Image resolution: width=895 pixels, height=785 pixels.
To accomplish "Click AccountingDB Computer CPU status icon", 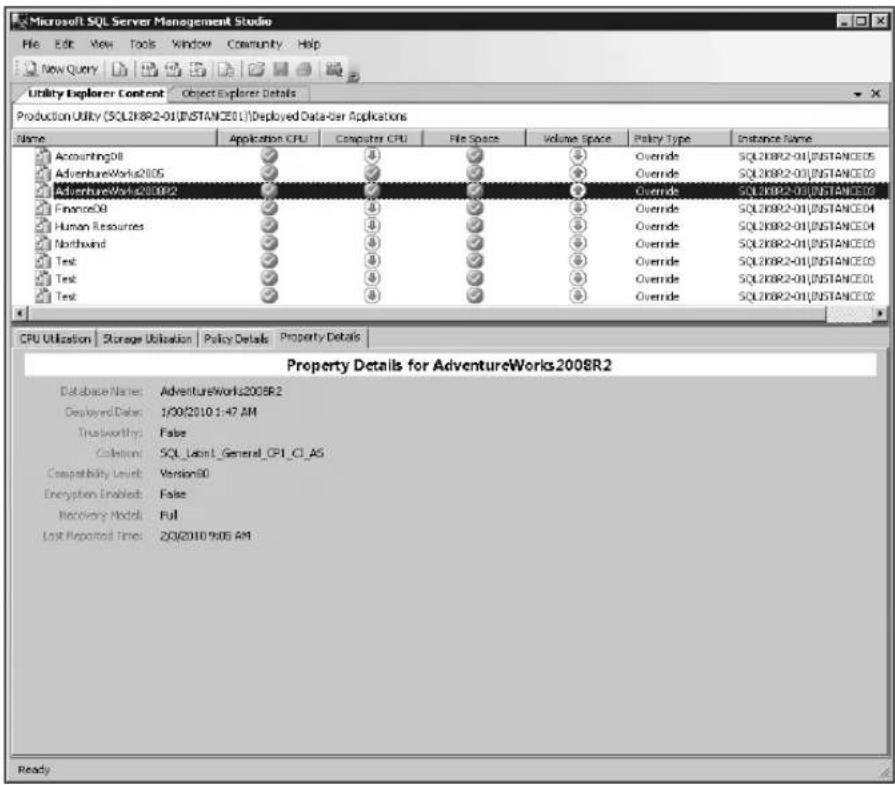I will pos(372,155).
